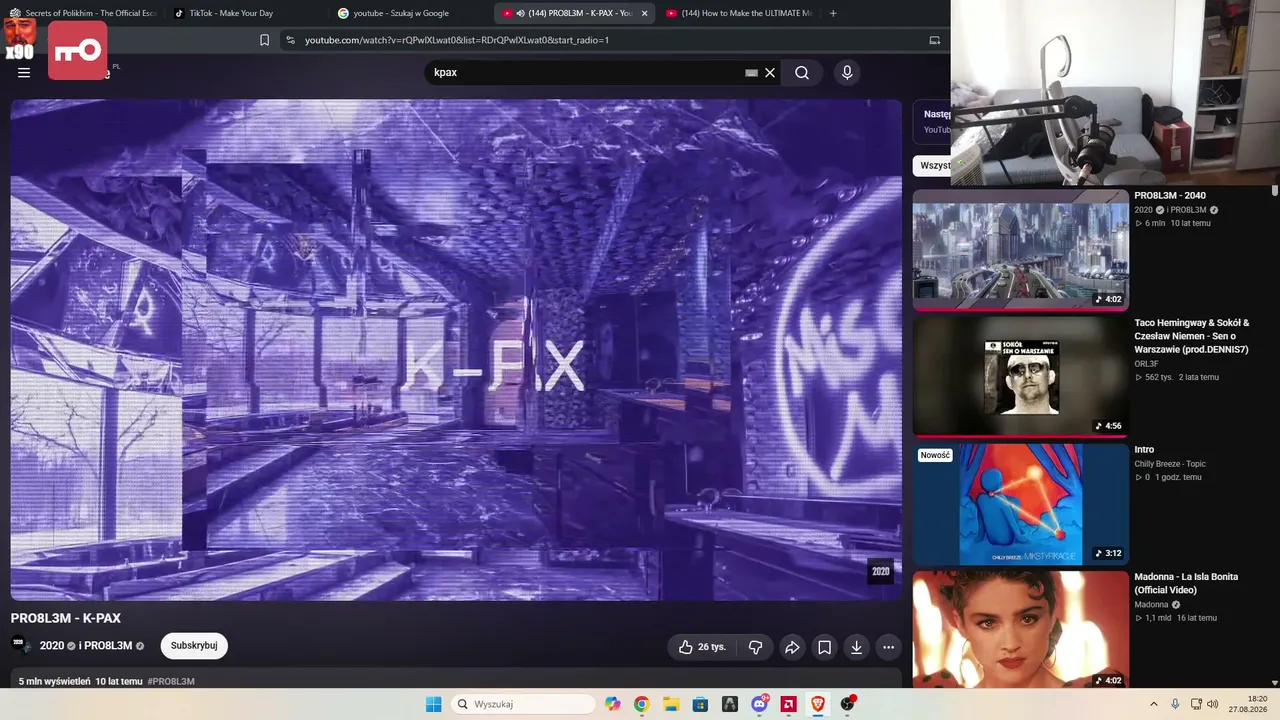
Task: Click the 2020 channel watermark on the video
Action: pyautogui.click(x=880, y=571)
